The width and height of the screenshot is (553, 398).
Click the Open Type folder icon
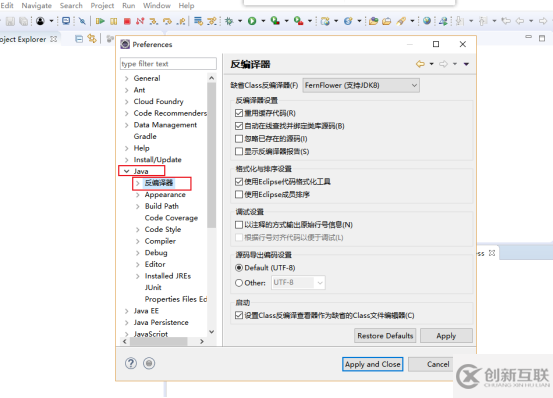pyautogui.click(x=373, y=21)
